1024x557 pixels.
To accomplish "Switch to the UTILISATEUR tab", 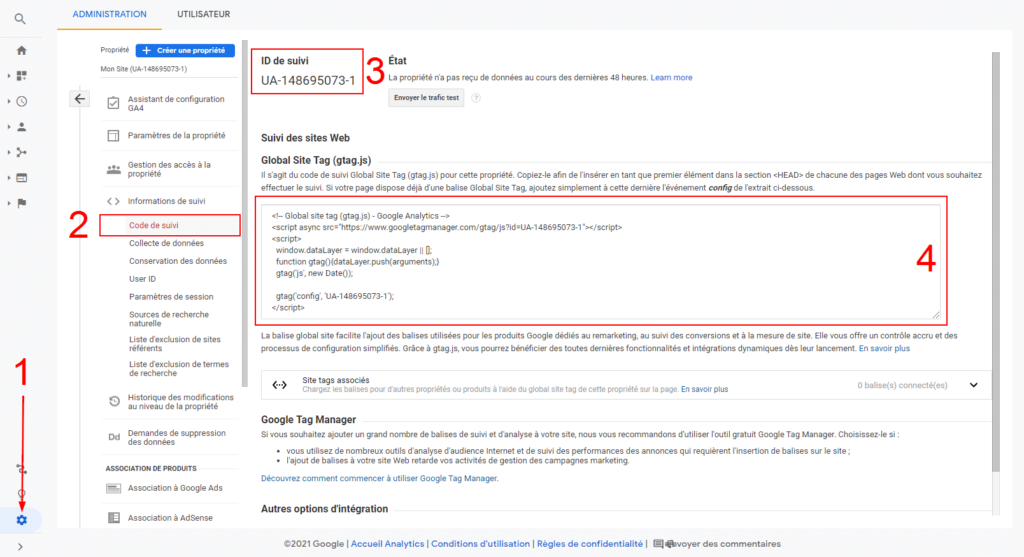I will coord(203,14).
